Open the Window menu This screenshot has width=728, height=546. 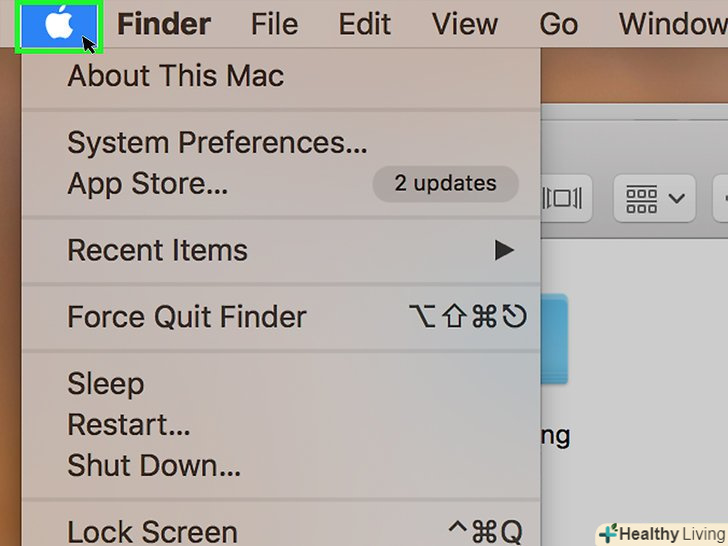coord(672,23)
